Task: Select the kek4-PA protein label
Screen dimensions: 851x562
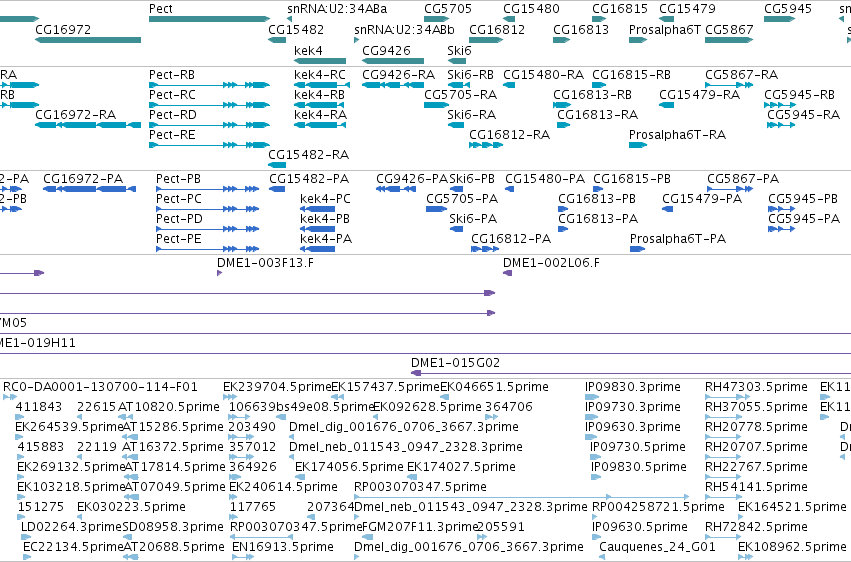Action: point(326,239)
